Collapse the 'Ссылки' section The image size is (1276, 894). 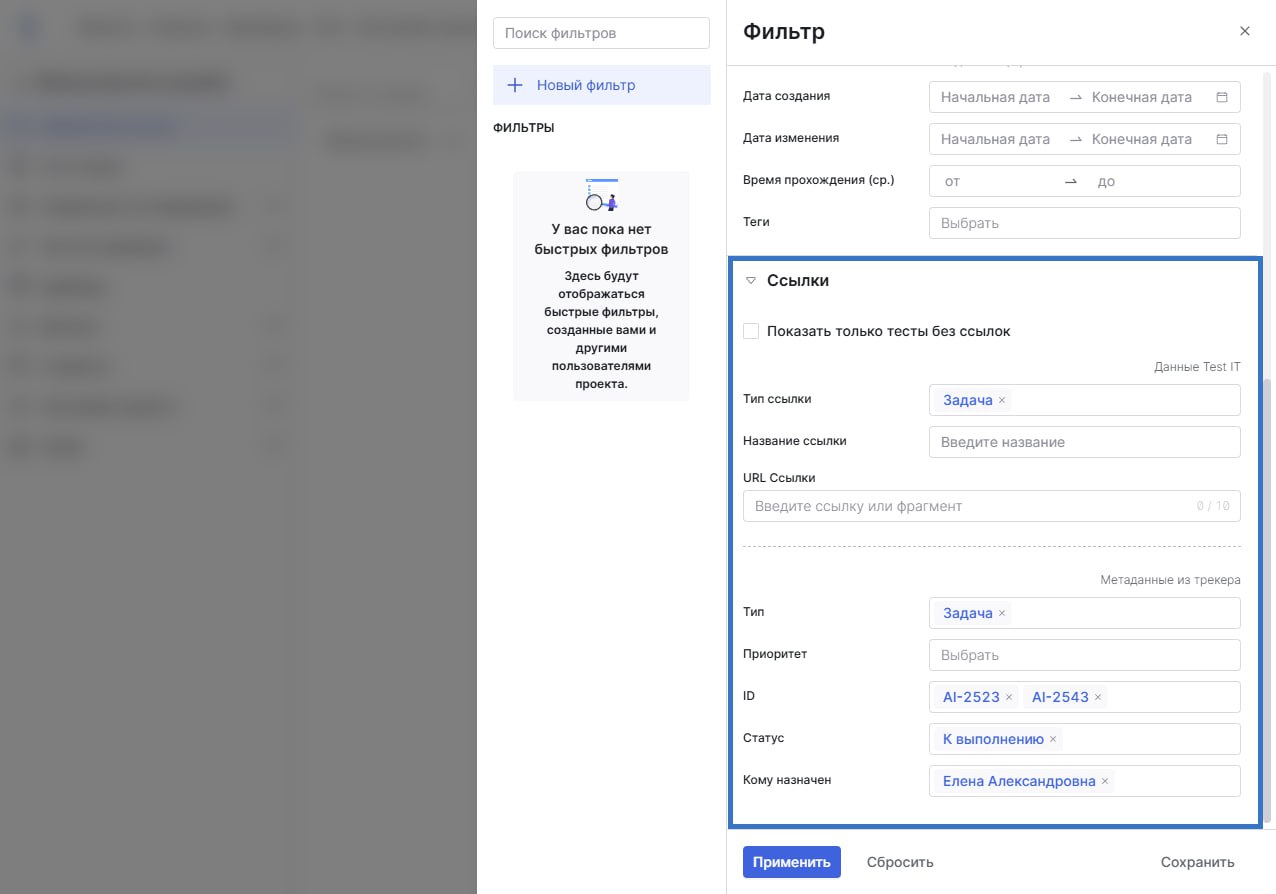[x=751, y=281]
